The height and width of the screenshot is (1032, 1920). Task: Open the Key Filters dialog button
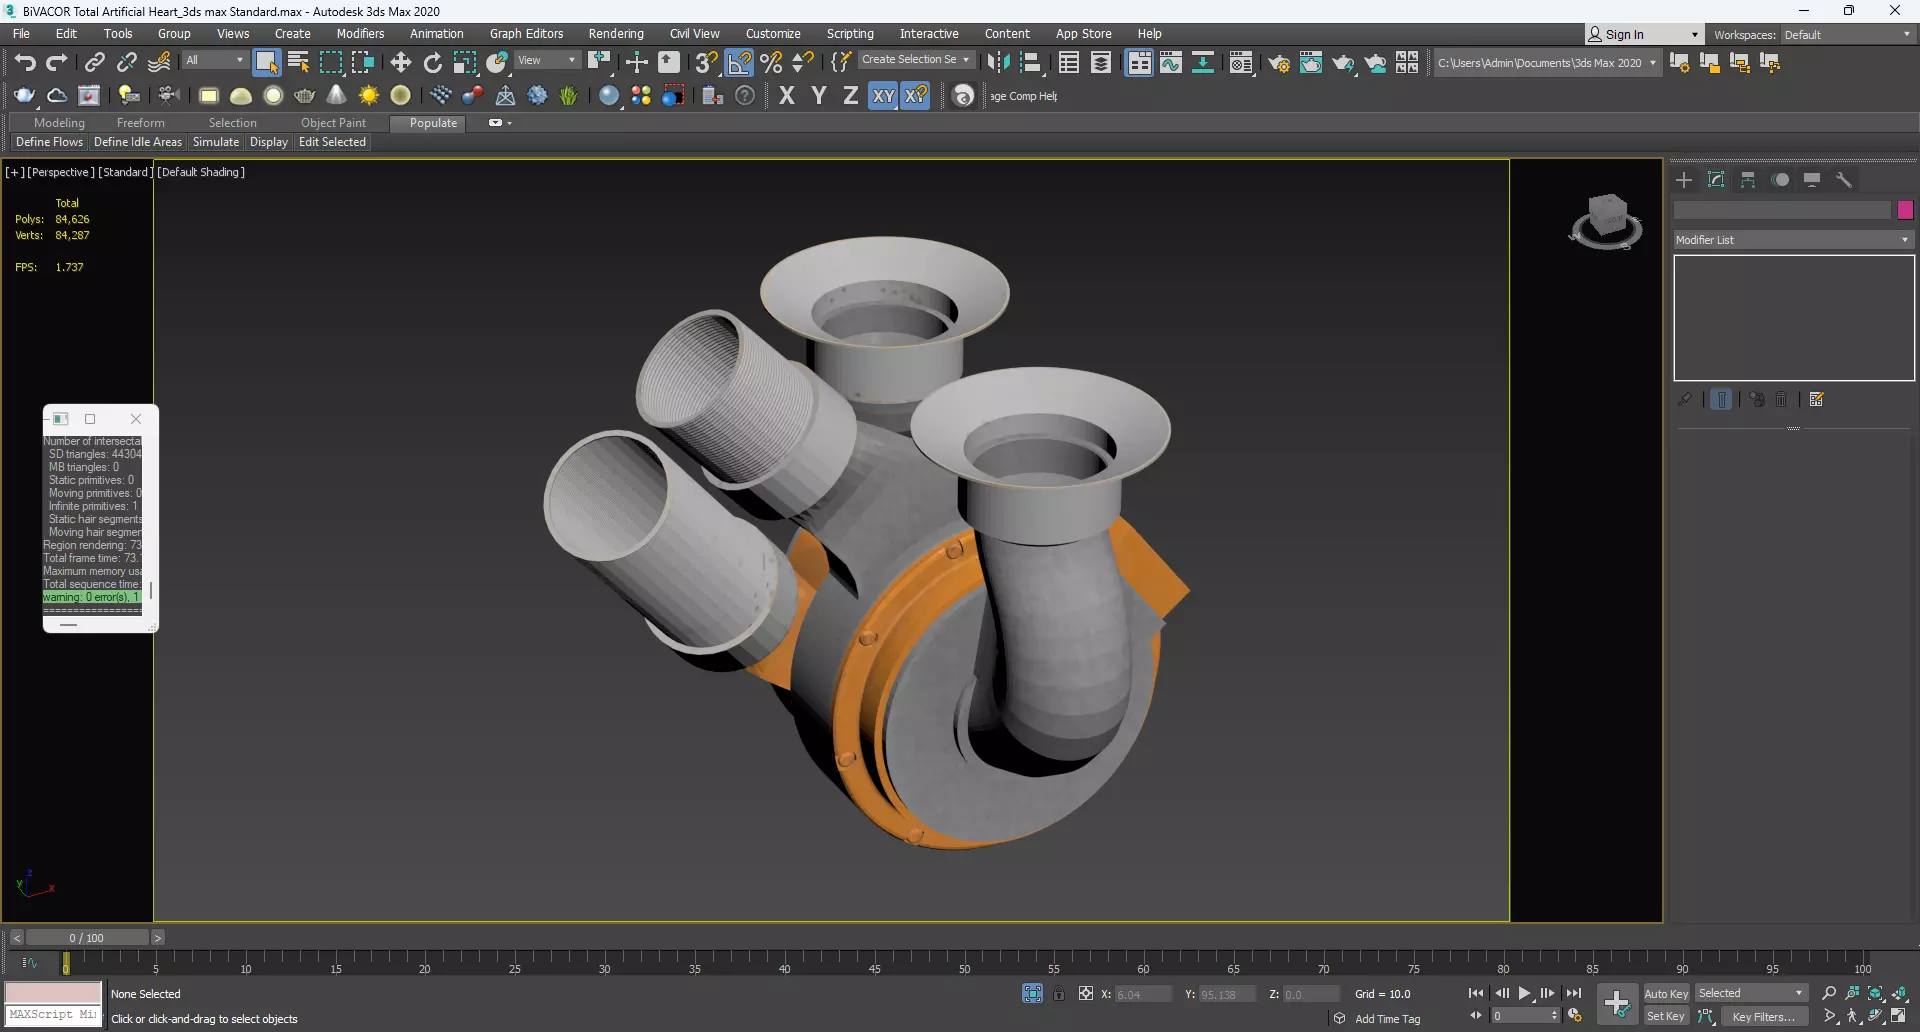(1764, 1016)
